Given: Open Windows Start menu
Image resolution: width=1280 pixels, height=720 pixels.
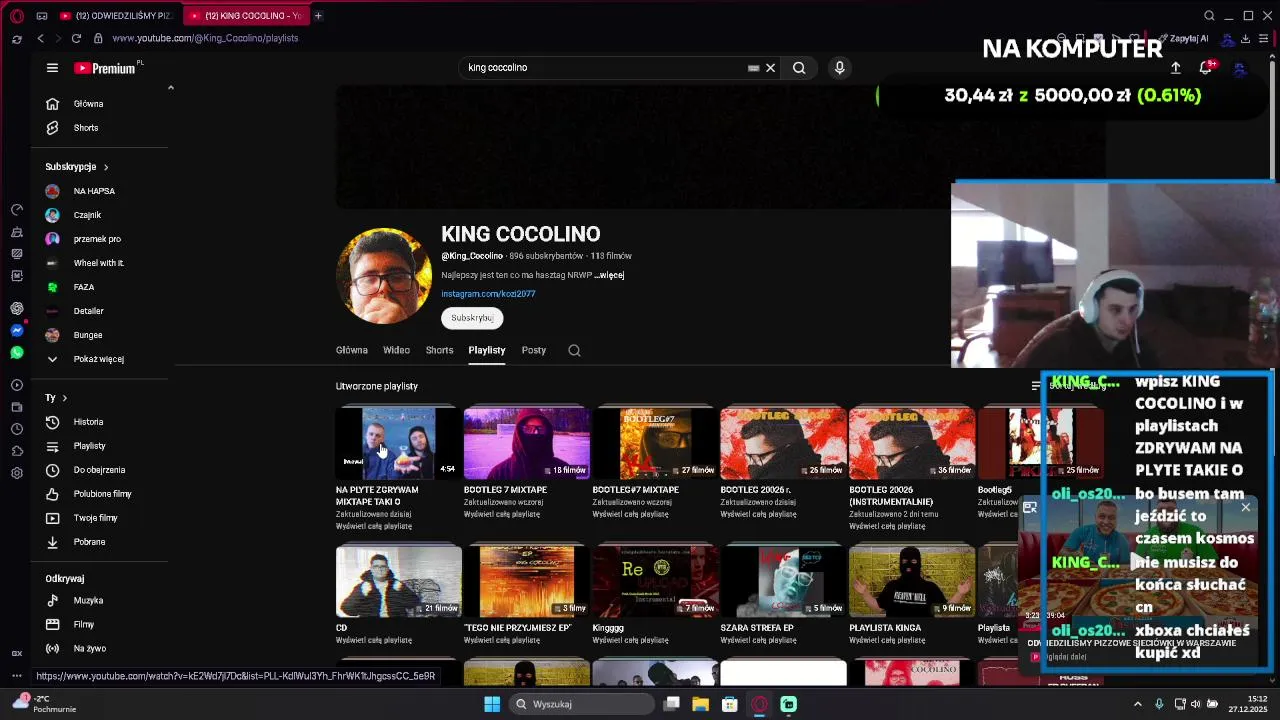Looking at the screenshot, I should tap(492, 704).
